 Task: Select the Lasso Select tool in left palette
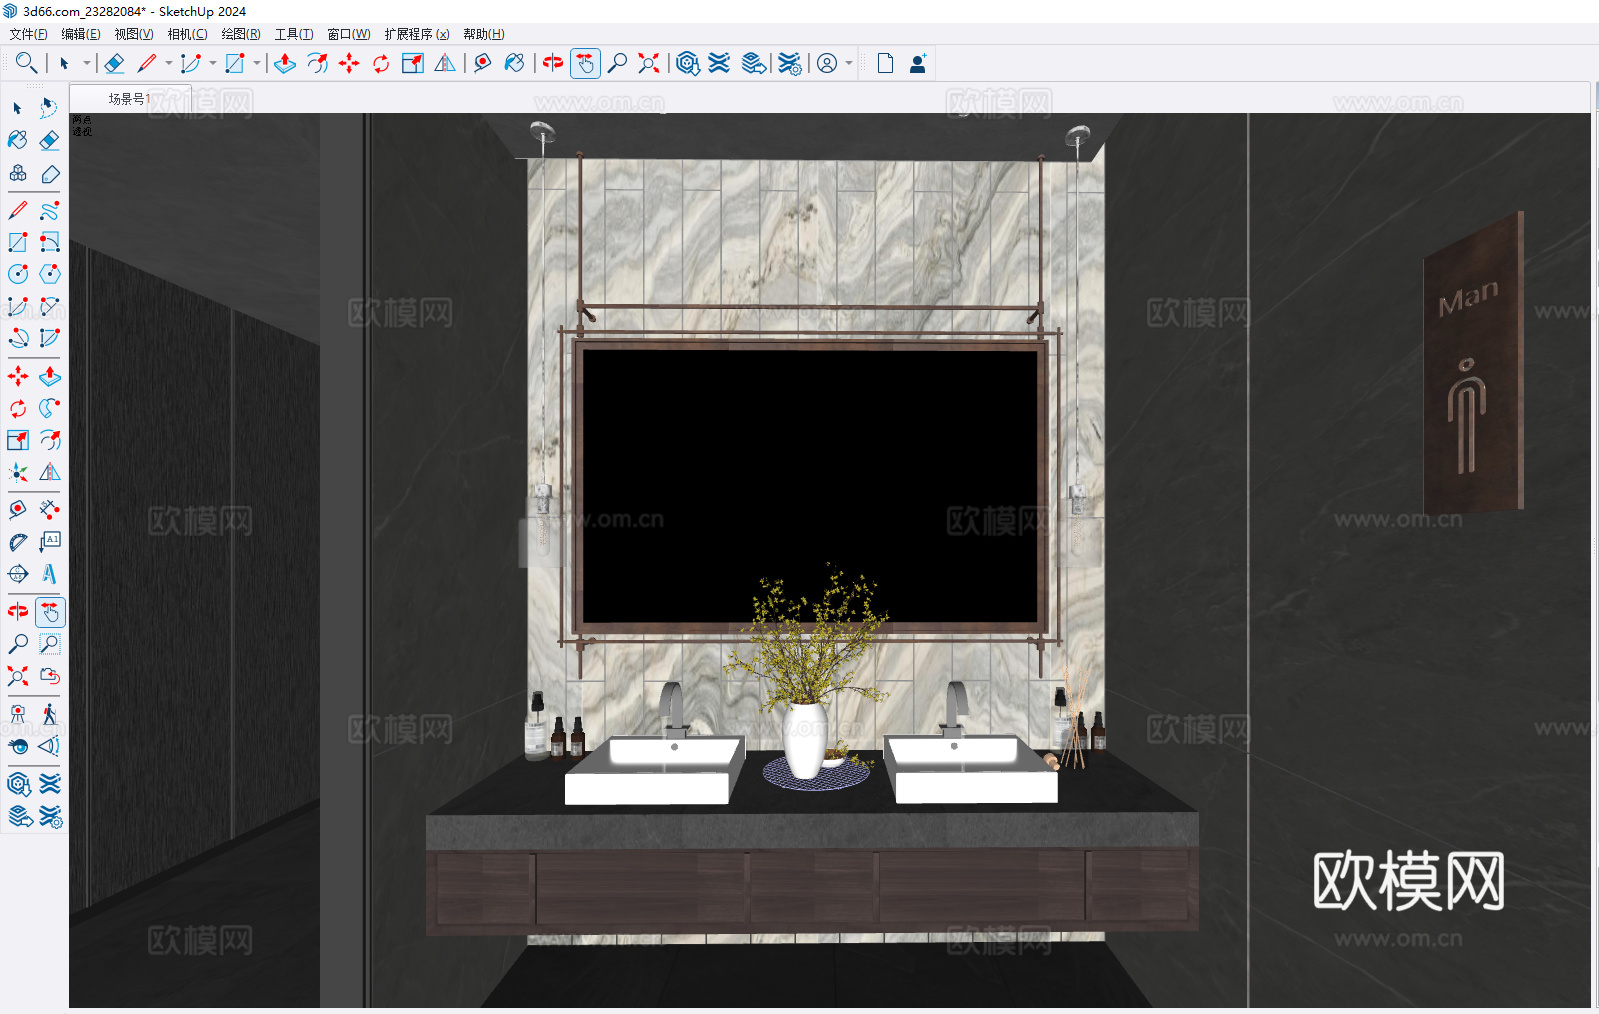(x=49, y=108)
